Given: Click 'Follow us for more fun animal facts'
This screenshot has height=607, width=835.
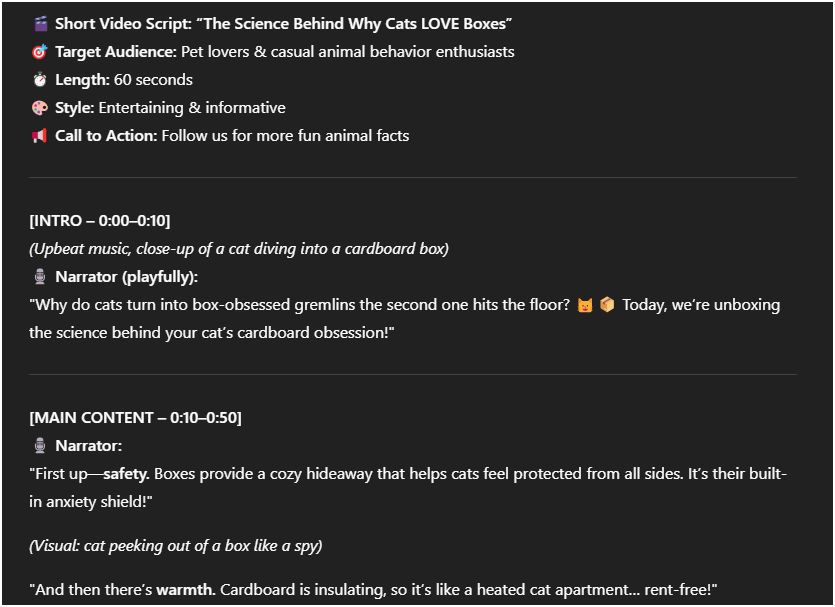Looking at the screenshot, I should click(x=285, y=136).
